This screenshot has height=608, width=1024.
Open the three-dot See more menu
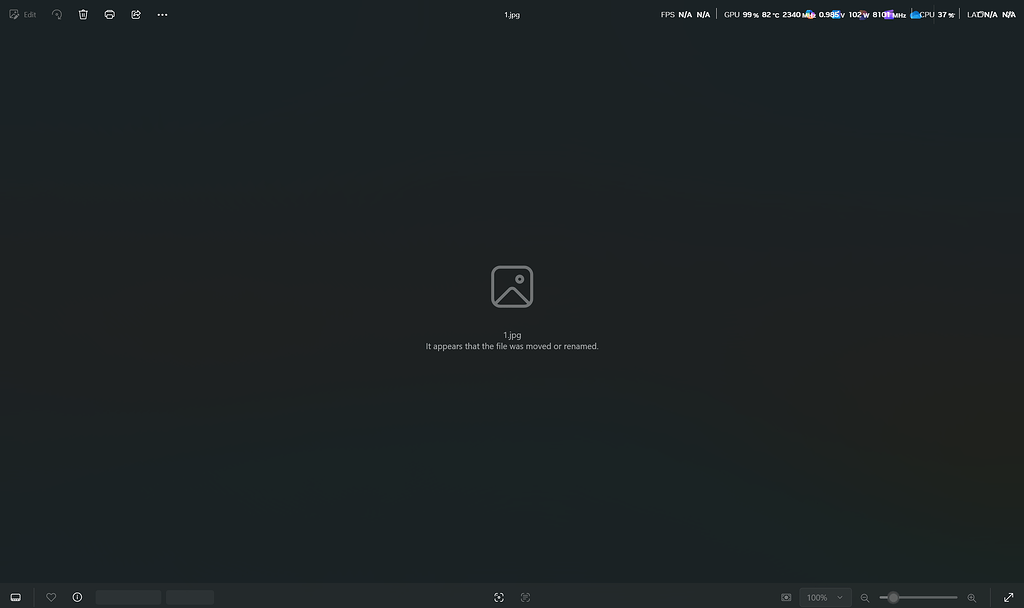coord(162,15)
